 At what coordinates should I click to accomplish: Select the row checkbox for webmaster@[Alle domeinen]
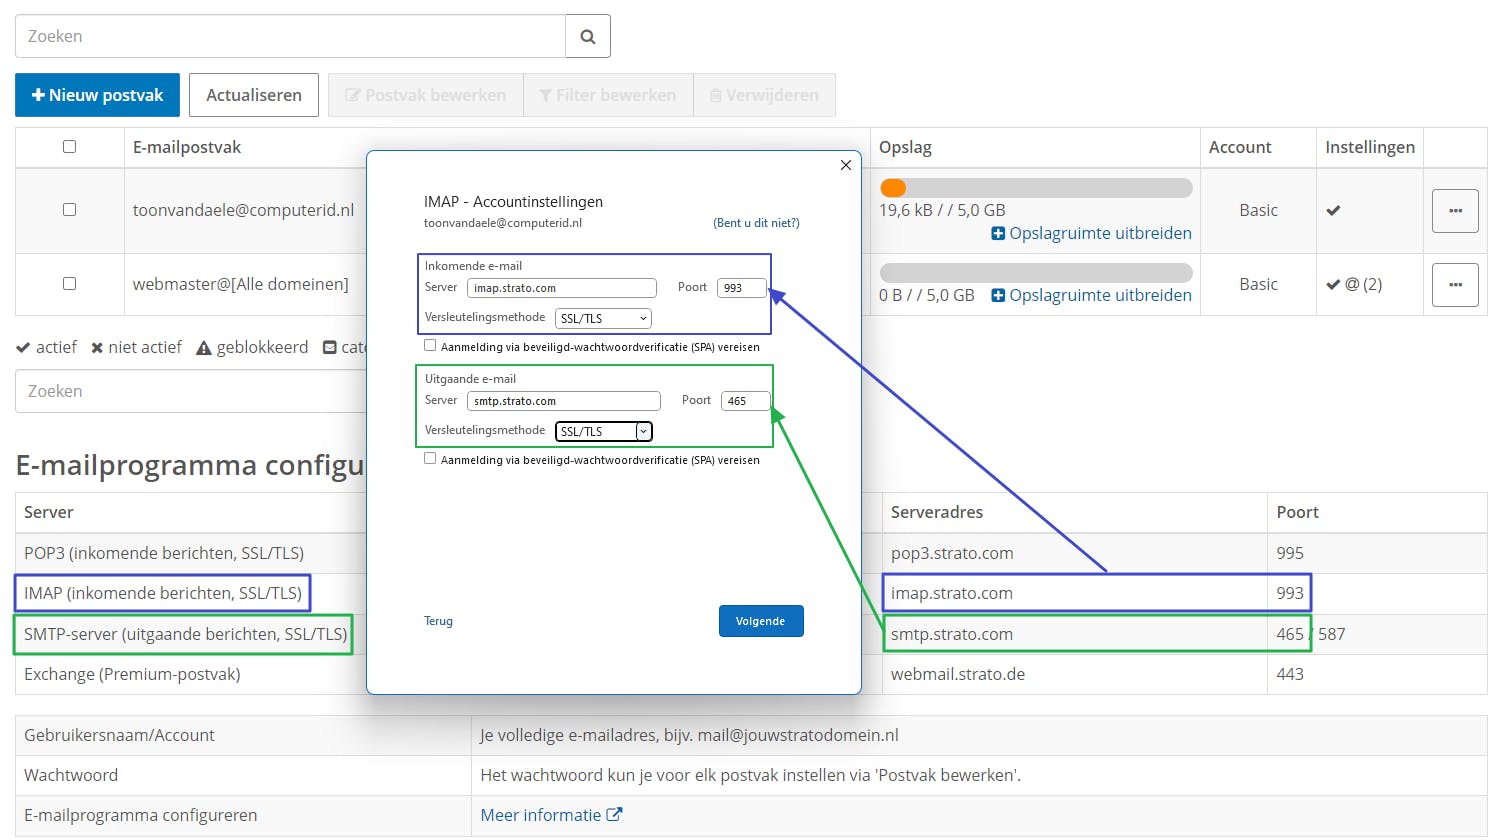(69, 284)
